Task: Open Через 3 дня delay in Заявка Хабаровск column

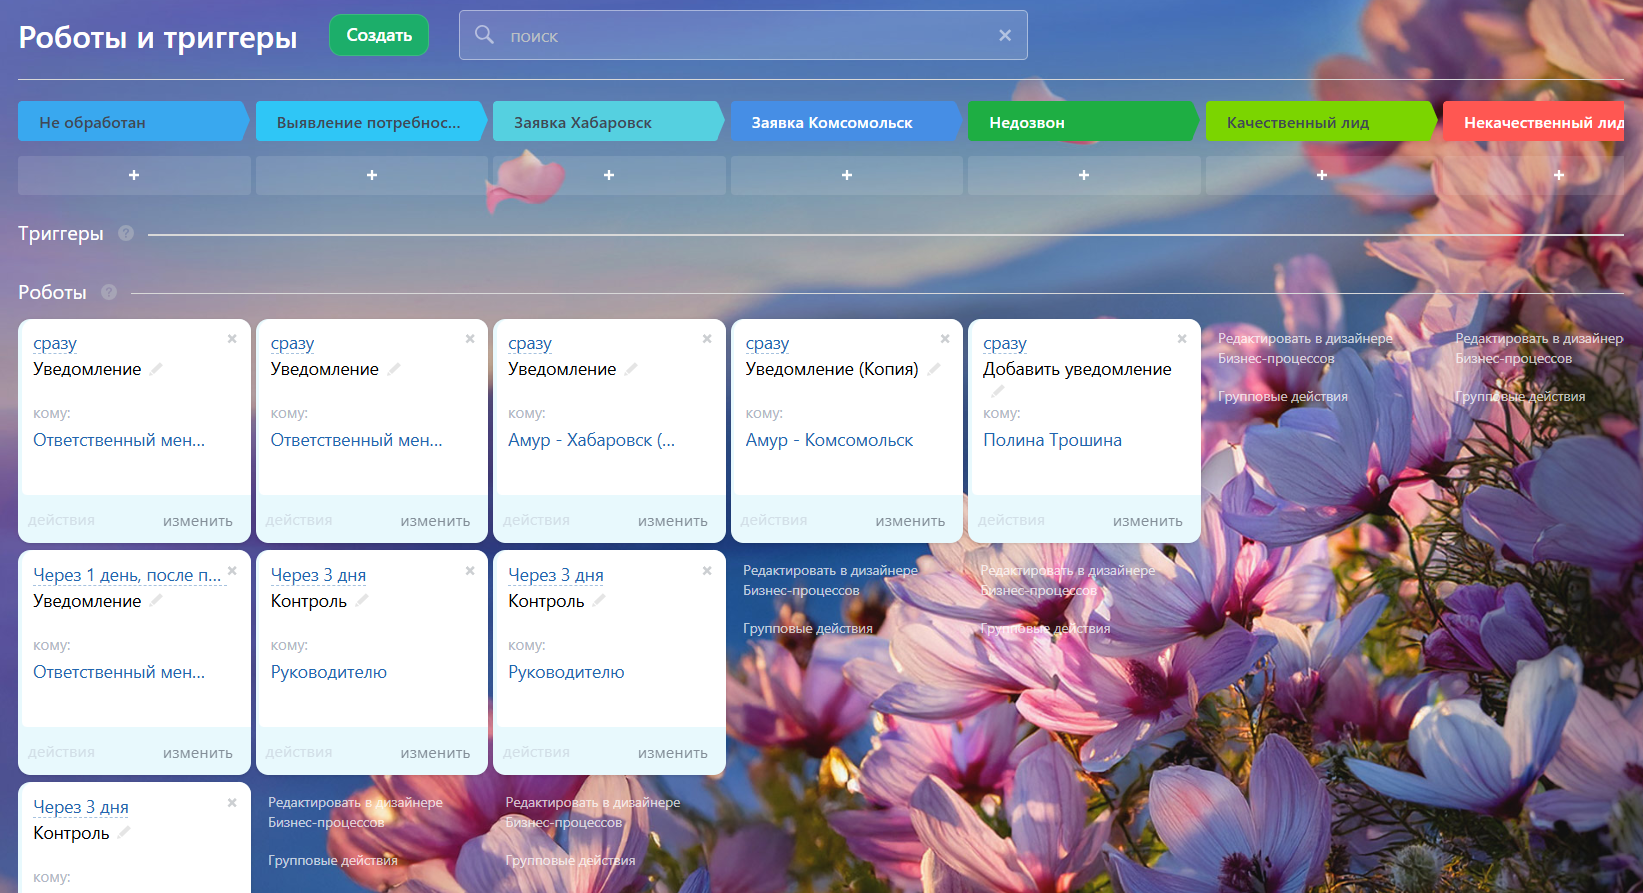Action: coord(556,575)
